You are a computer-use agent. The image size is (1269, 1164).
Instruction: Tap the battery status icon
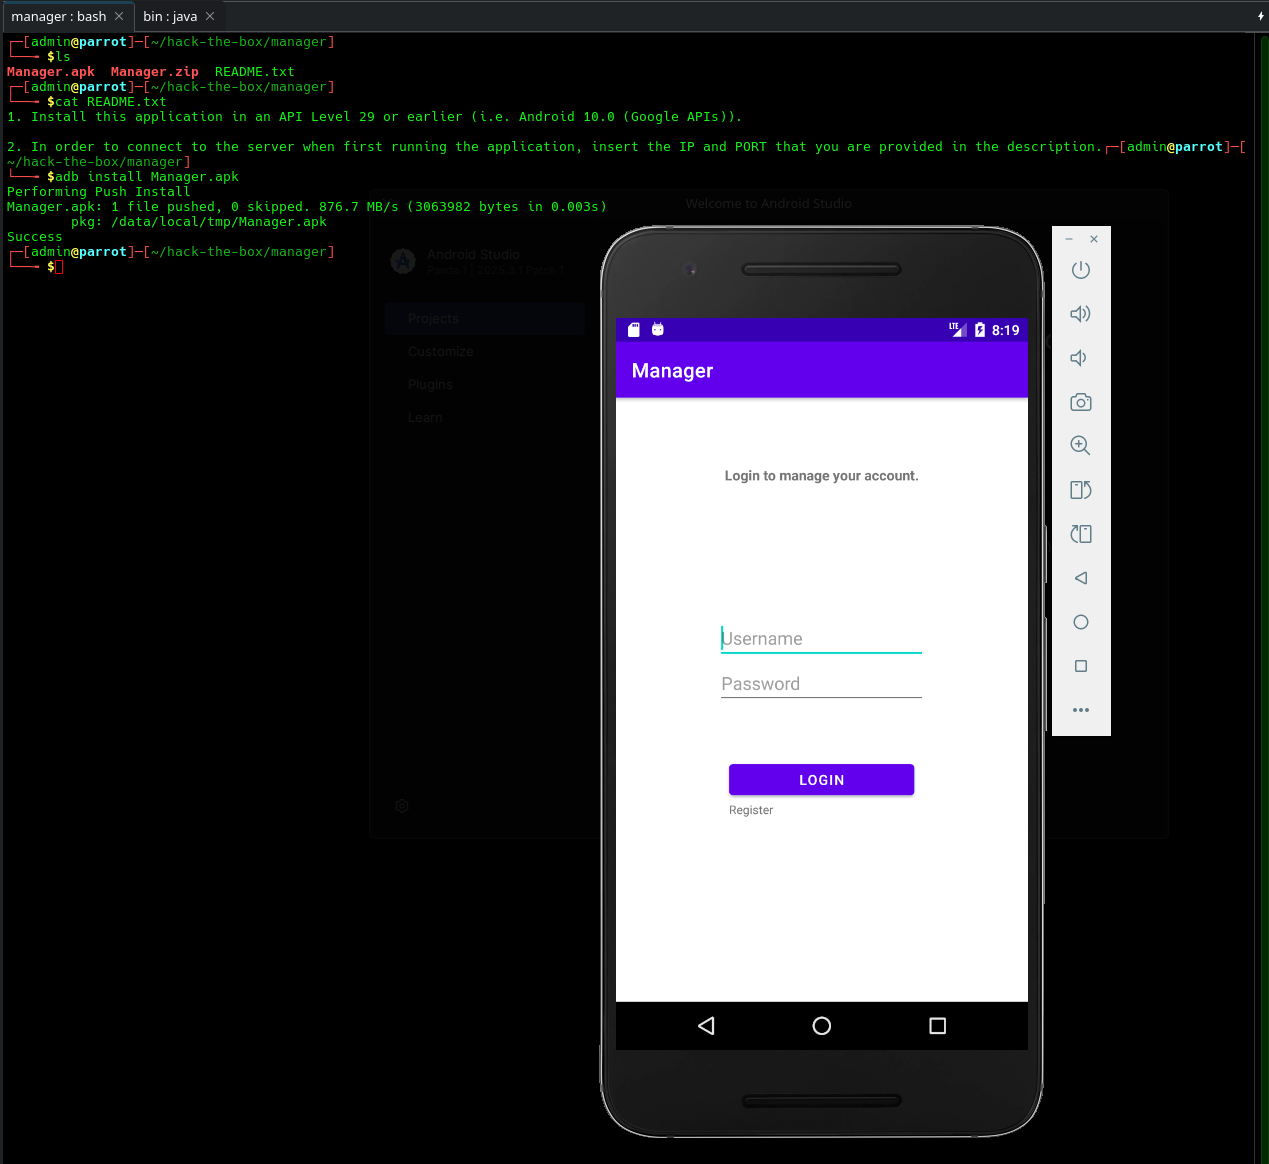980,330
